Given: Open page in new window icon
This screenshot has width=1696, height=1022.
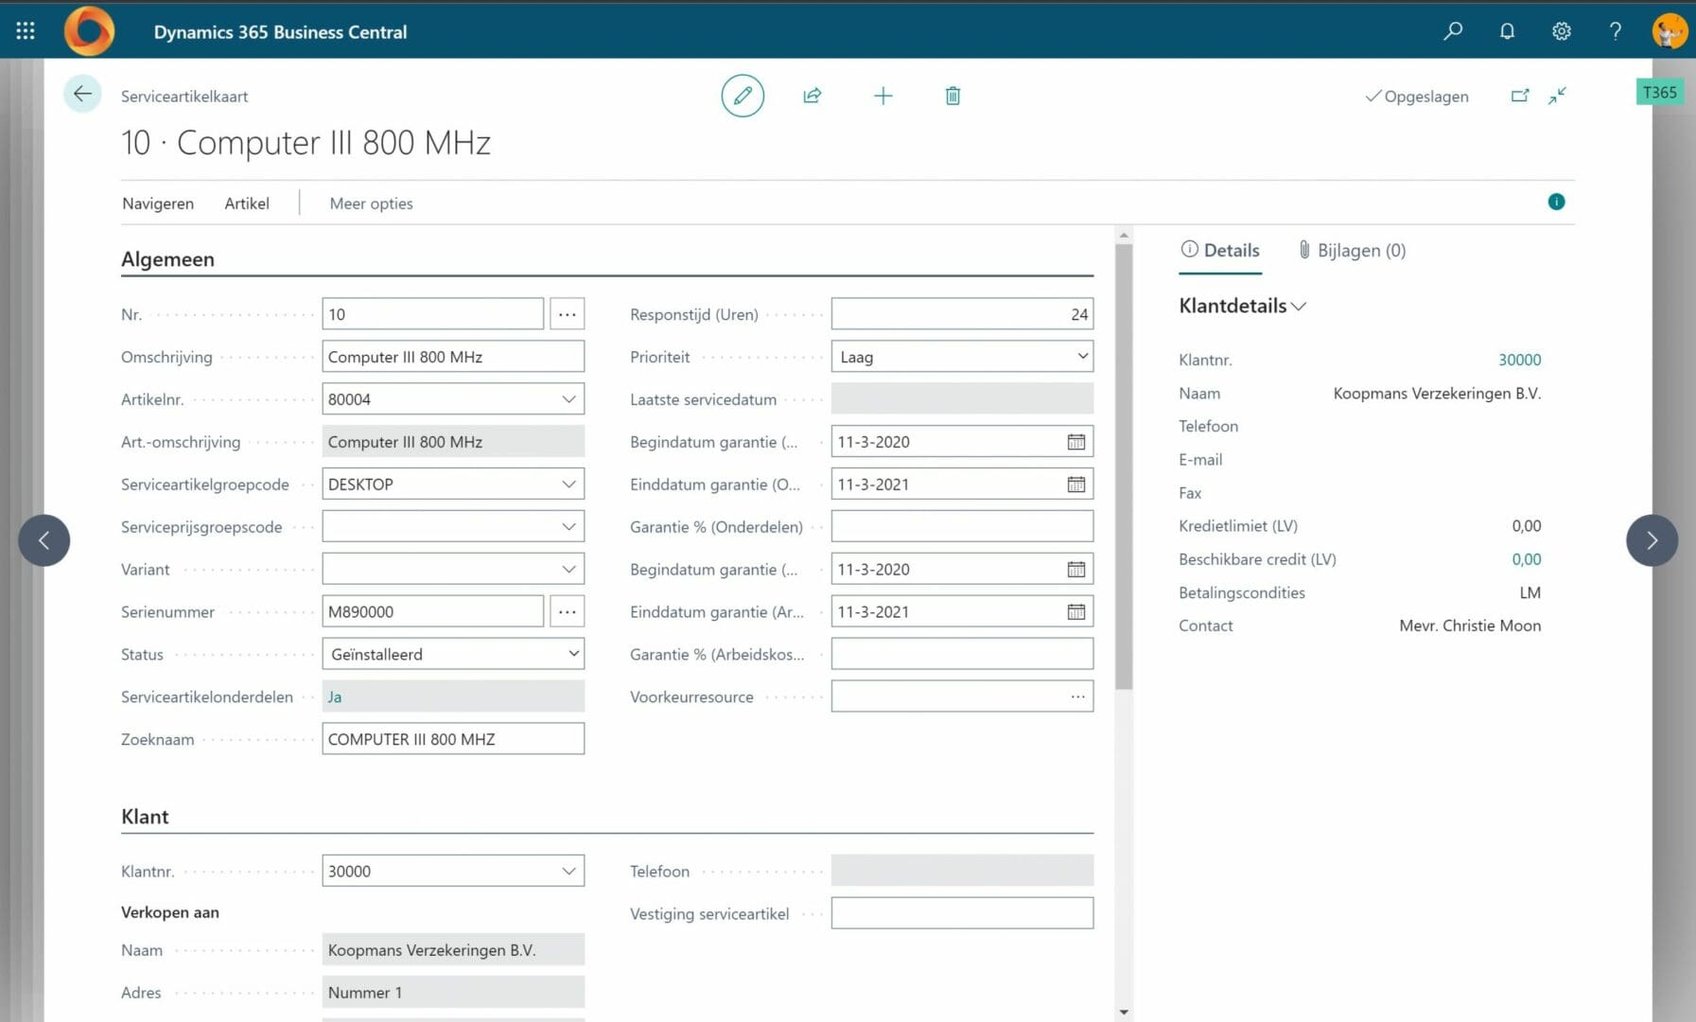Looking at the screenshot, I should coord(1520,96).
